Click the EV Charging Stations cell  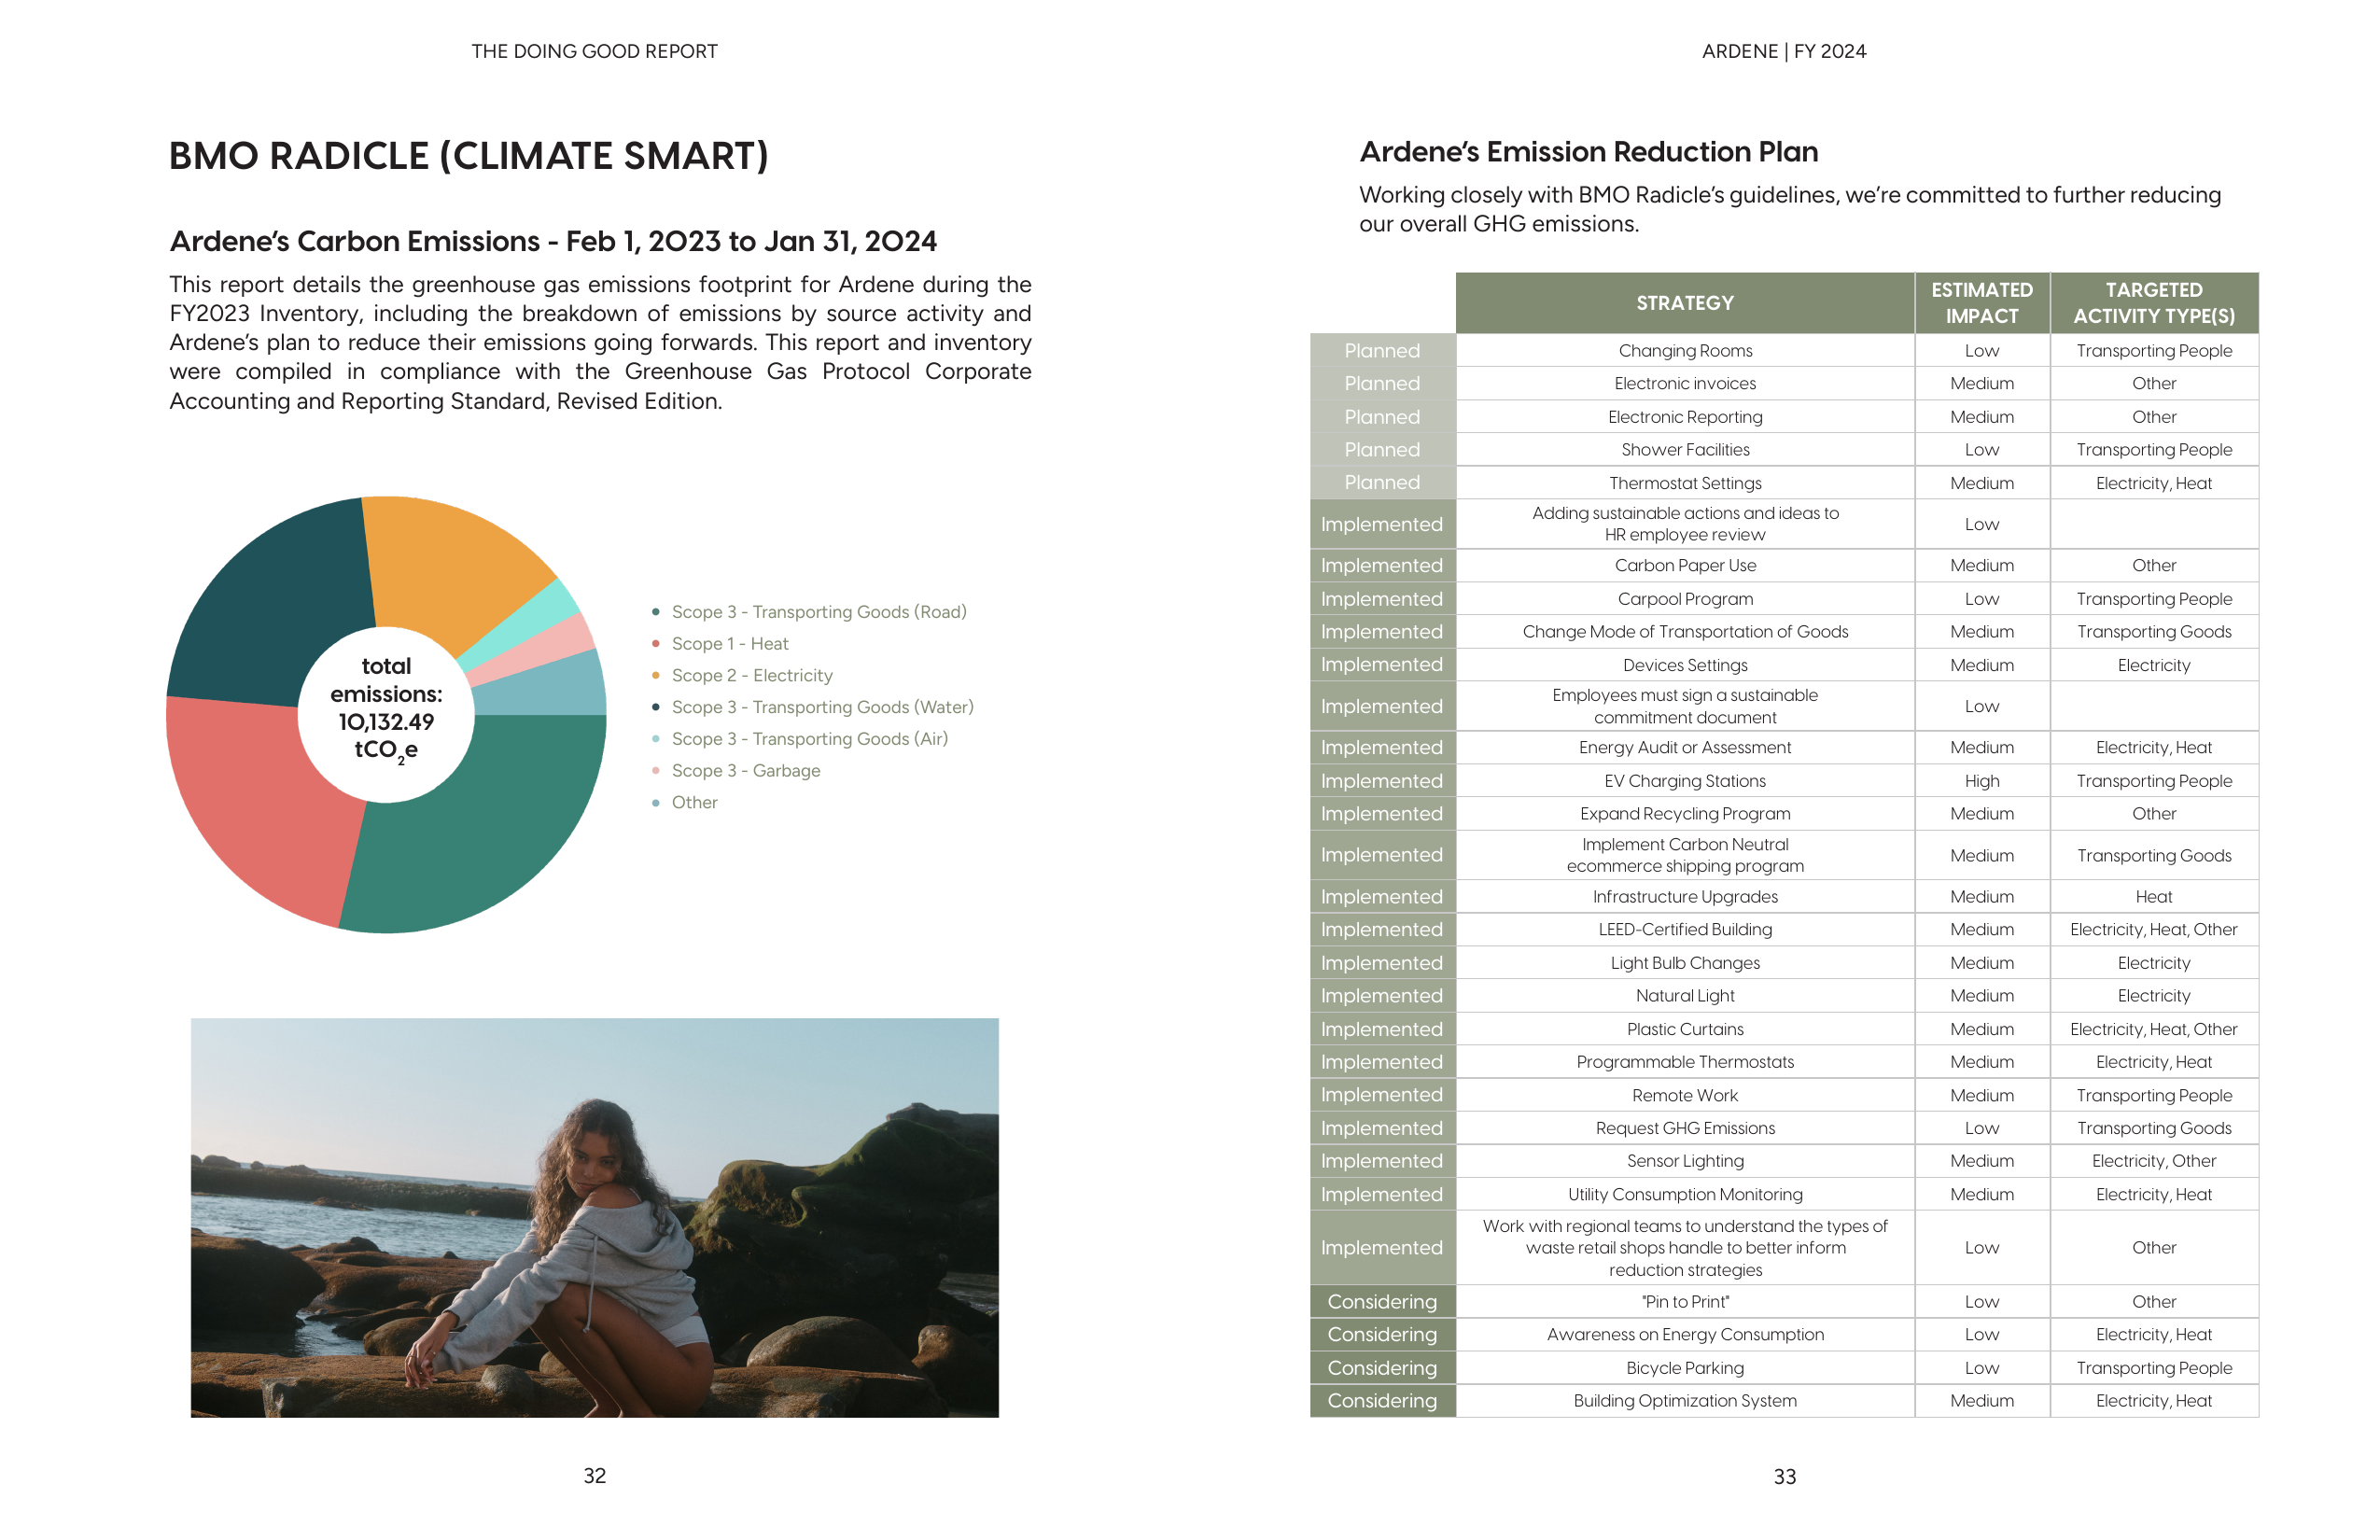pyautogui.click(x=1685, y=781)
